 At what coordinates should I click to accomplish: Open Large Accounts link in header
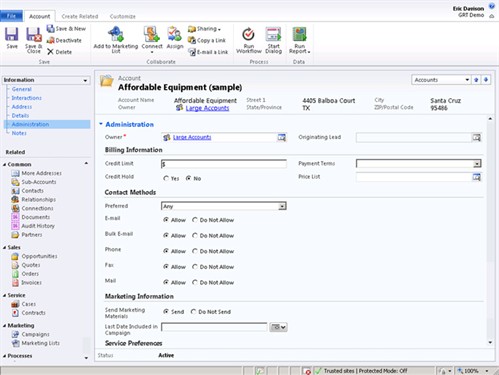click(x=207, y=108)
